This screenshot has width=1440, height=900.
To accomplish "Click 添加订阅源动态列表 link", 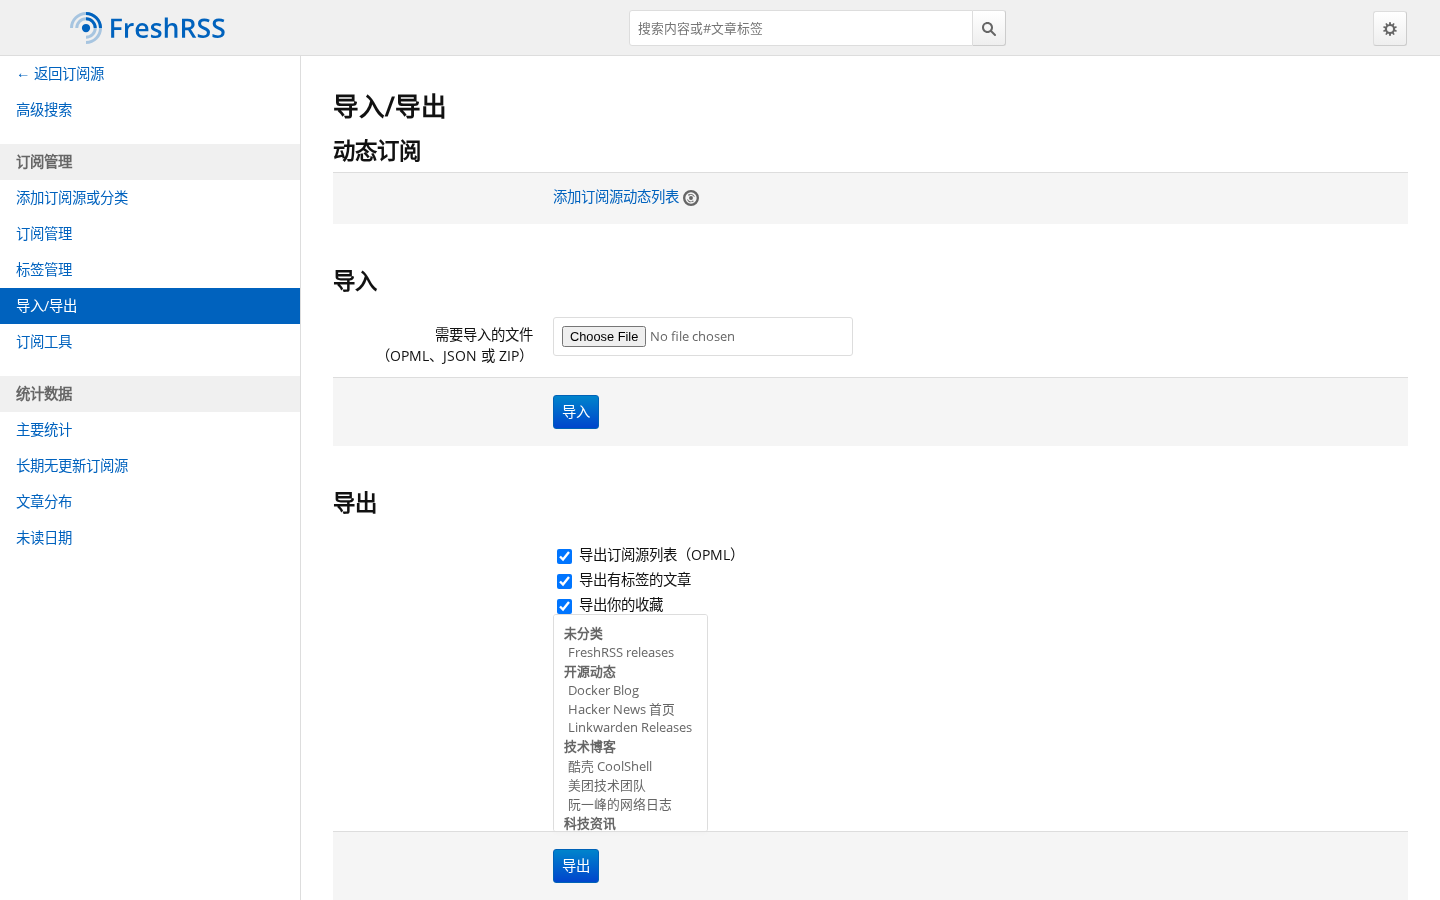I will coord(616,197).
